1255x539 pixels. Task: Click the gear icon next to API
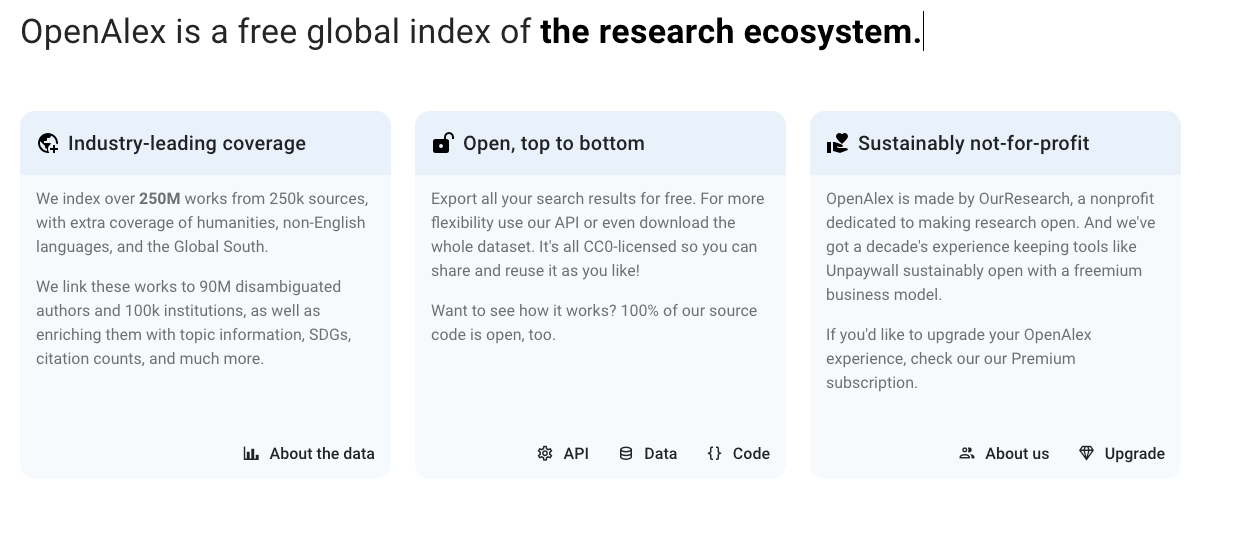click(545, 453)
